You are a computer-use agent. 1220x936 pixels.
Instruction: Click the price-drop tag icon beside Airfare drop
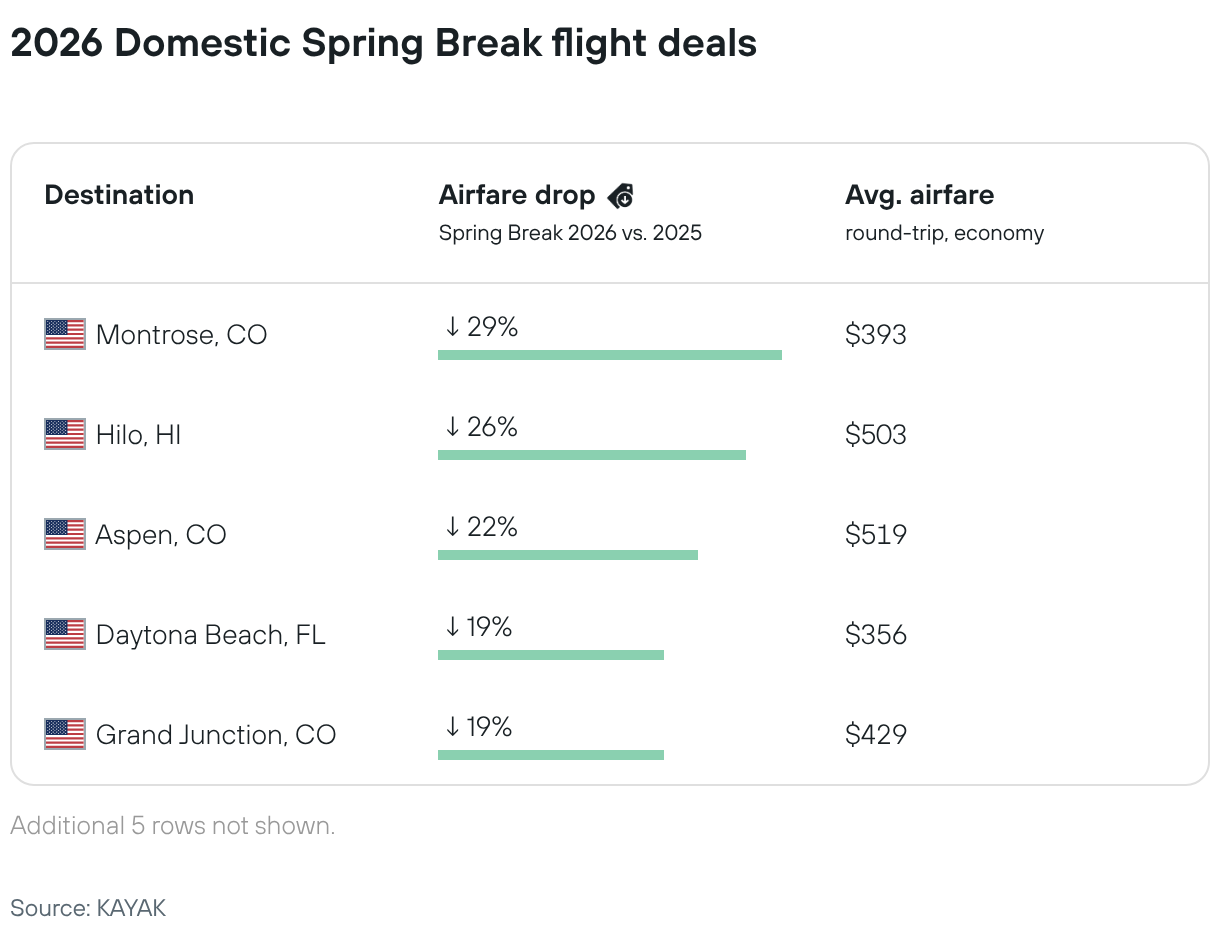pos(620,196)
